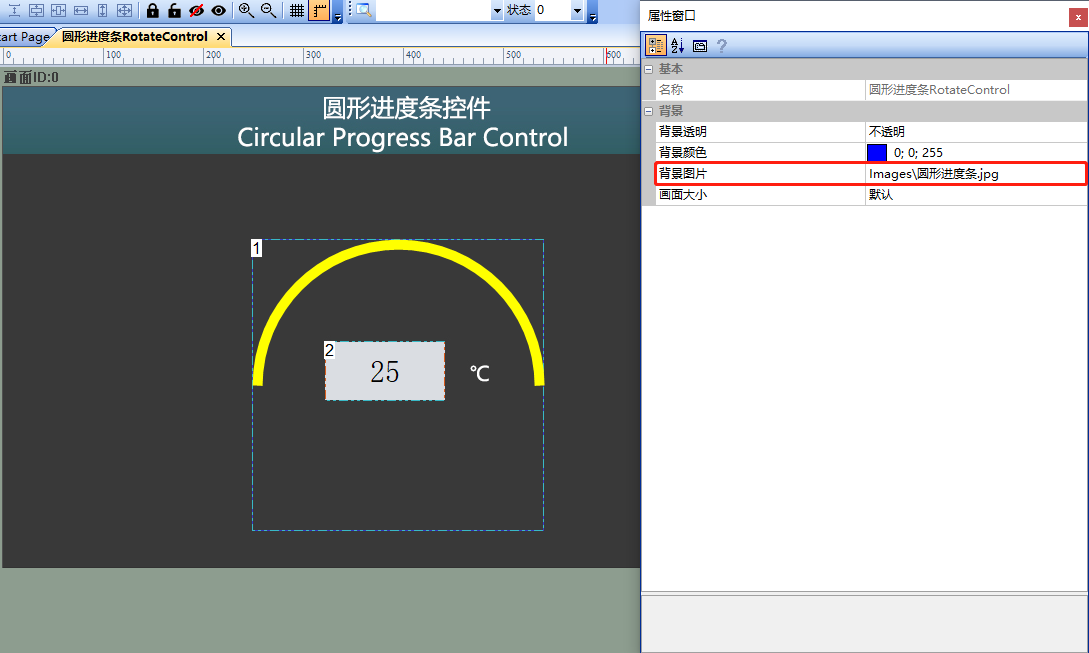Click the help question mark icon
This screenshot has height=653, width=1089.
pos(722,46)
